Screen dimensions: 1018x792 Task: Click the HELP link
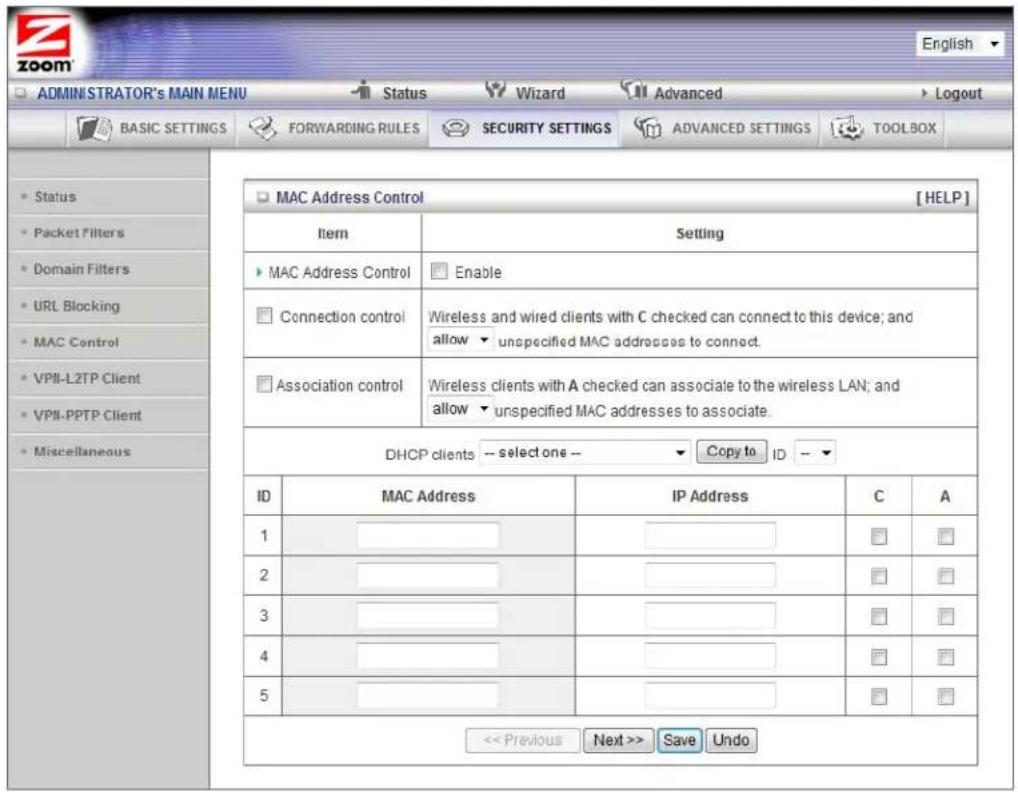click(x=942, y=197)
